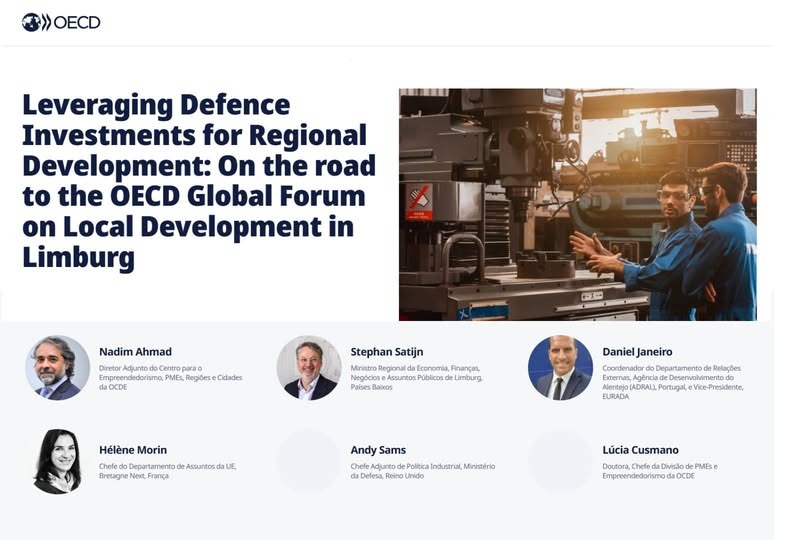This screenshot has height=540, width=787.
Task: Click the Daniel Janeiro speaker name
Action: [x=637, y=352]
